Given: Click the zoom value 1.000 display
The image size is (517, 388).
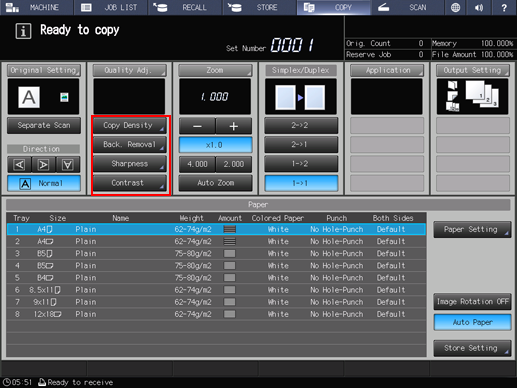Looking at the screenshot, I should point(215,97).
